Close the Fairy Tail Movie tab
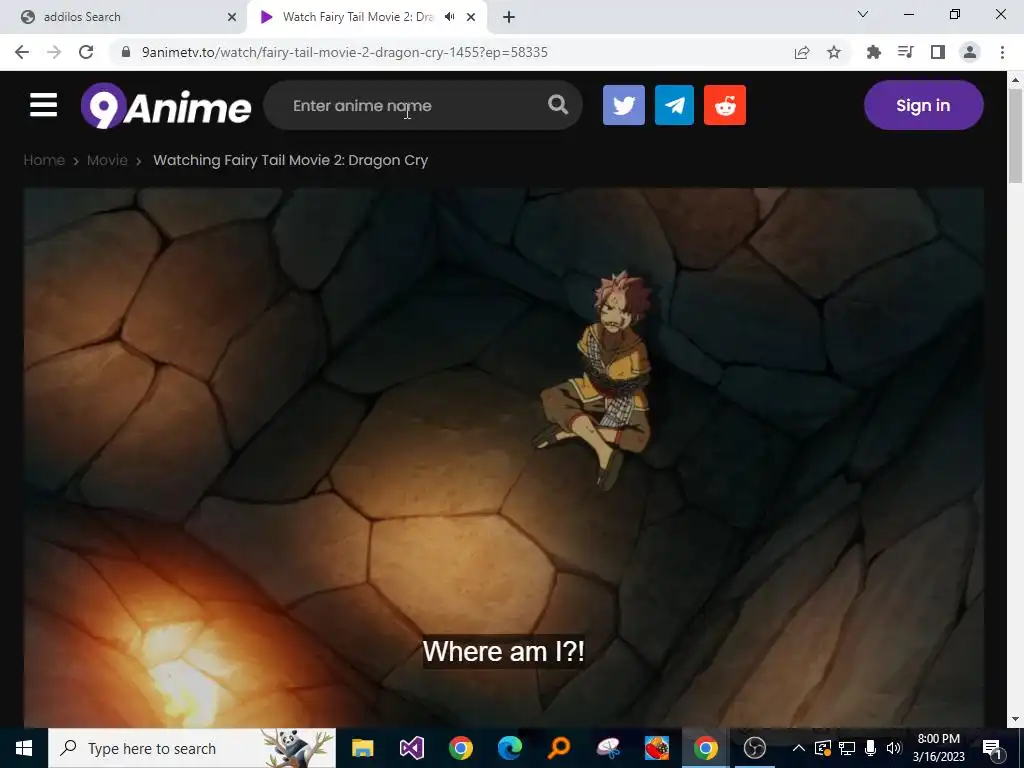The height and width of the screenshot is (768, 1024). click(x=471, y=17)
